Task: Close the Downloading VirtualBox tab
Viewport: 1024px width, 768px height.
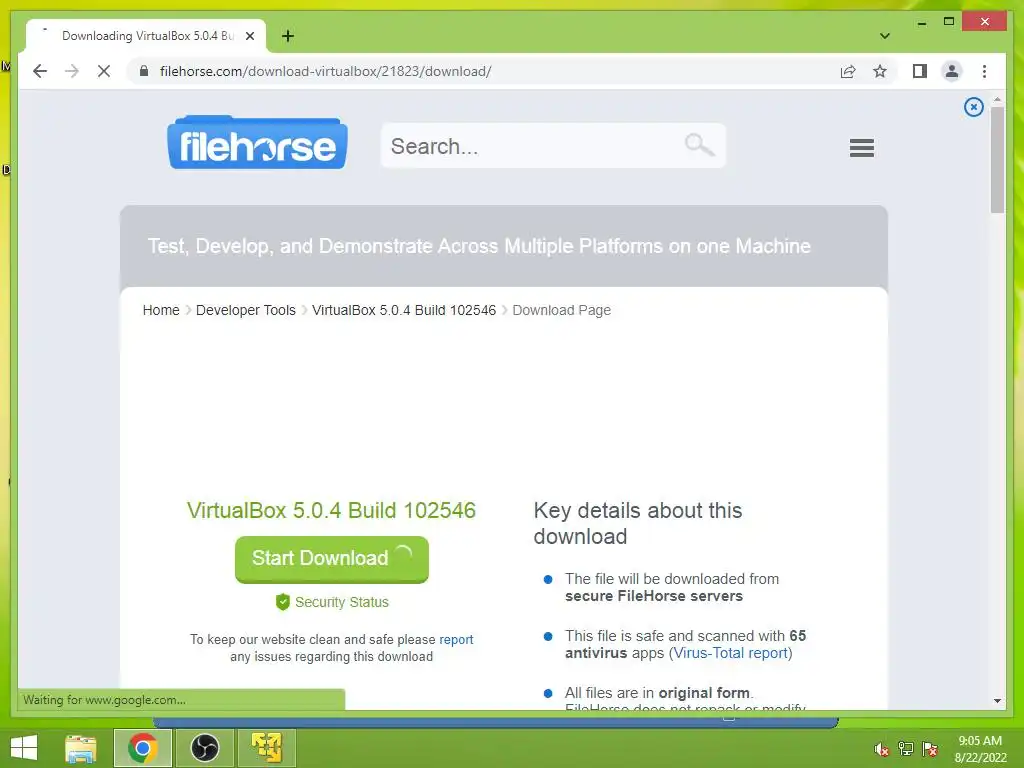Action: [249, 37]
